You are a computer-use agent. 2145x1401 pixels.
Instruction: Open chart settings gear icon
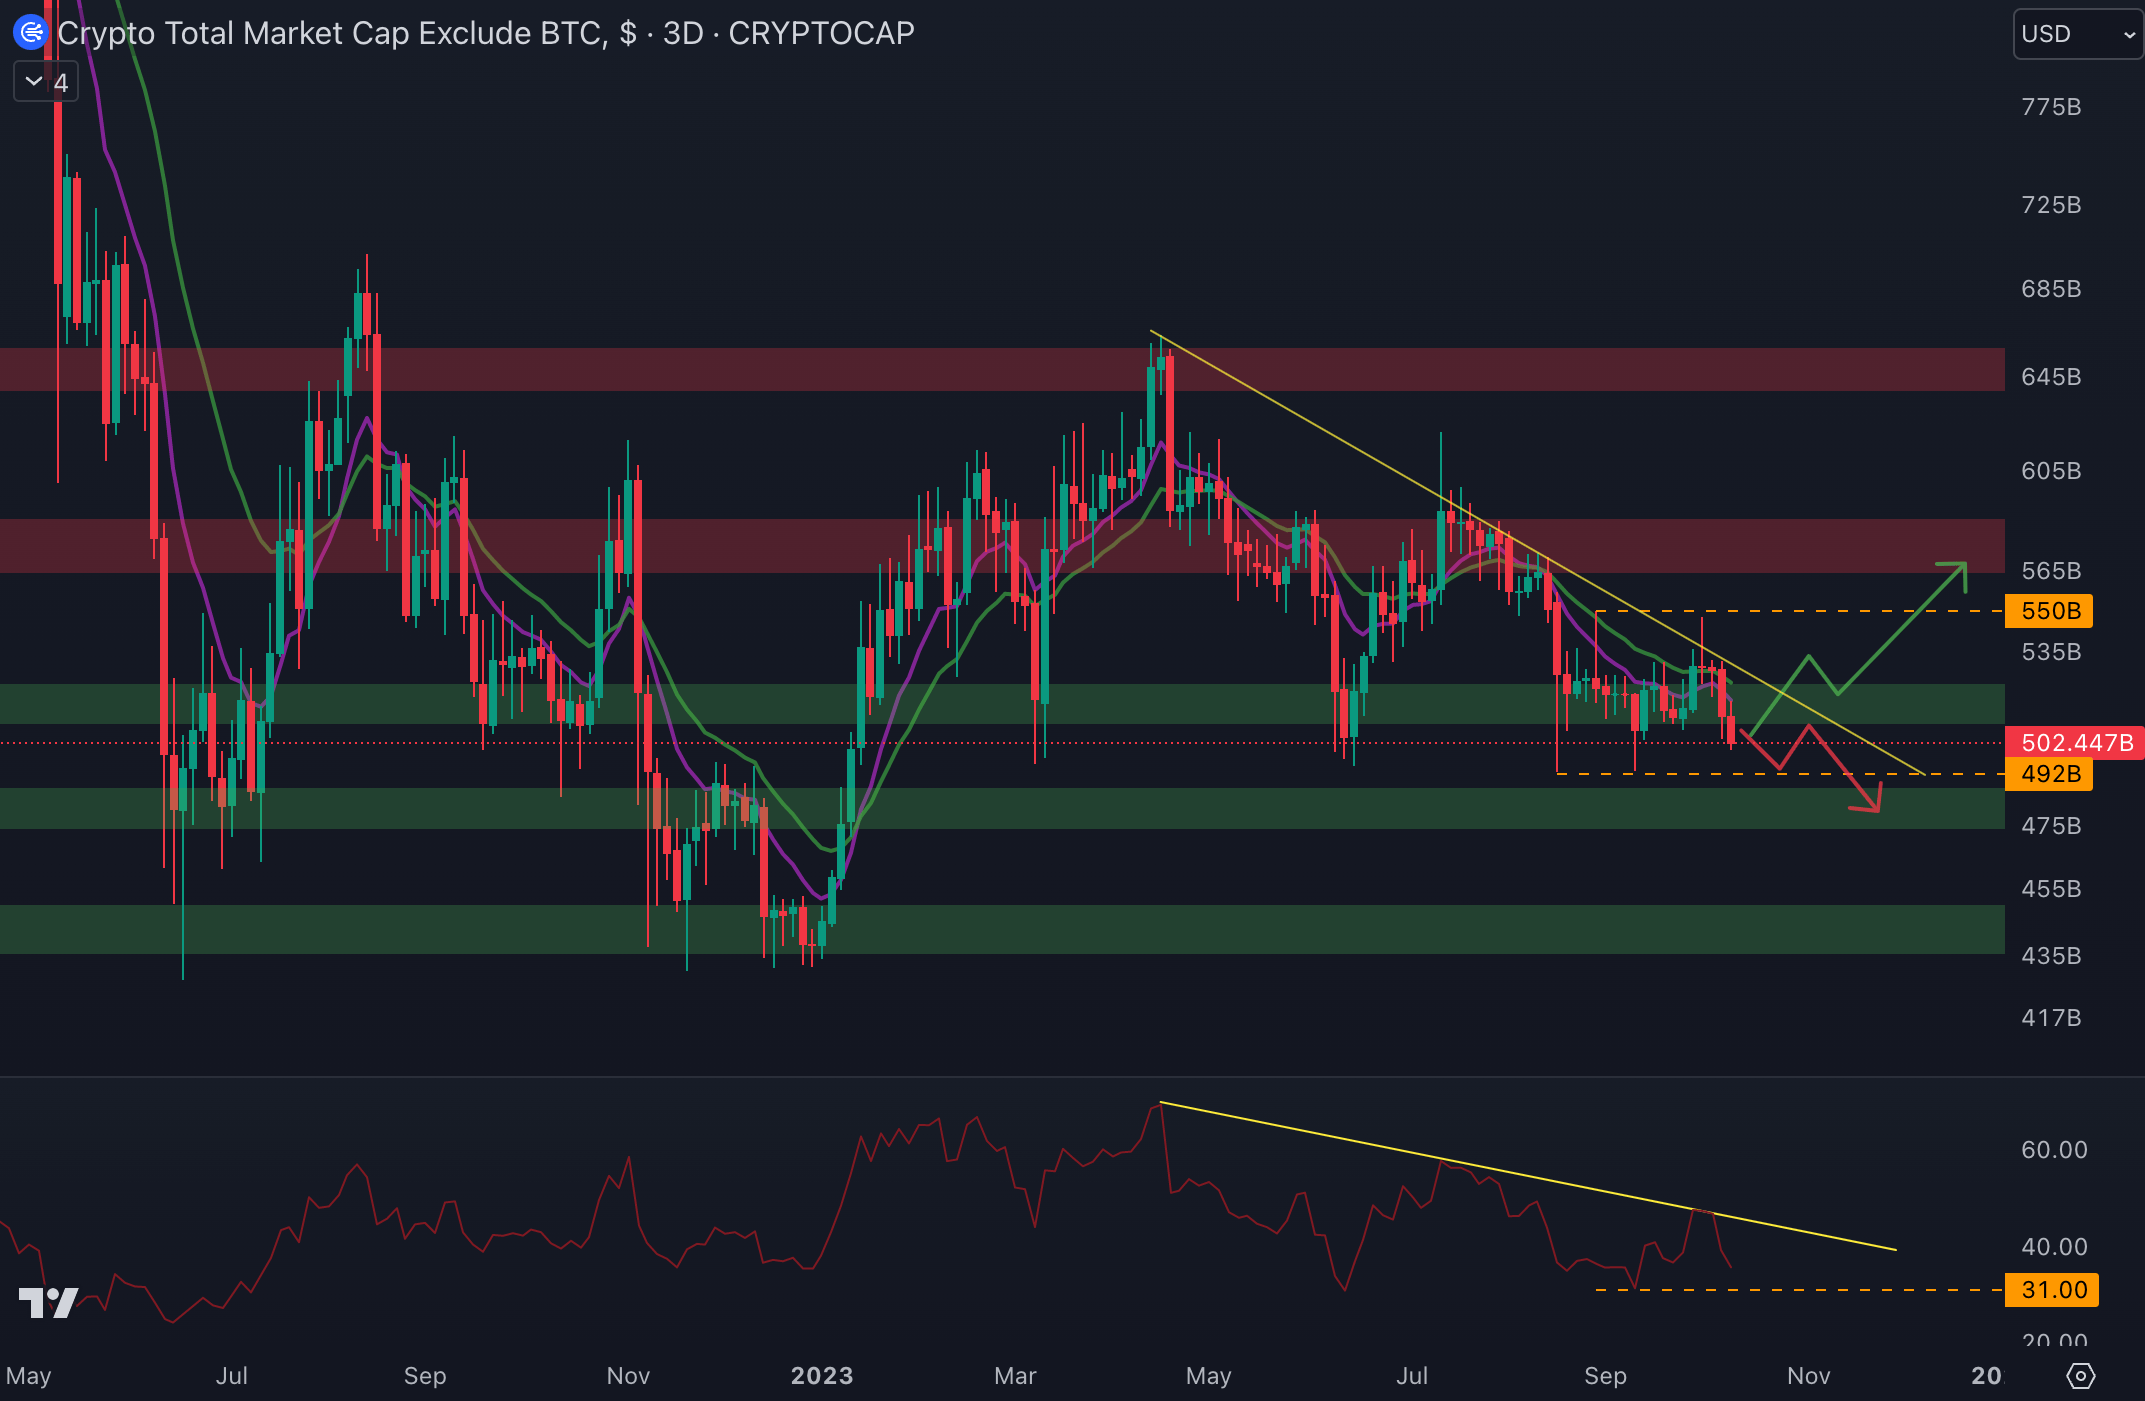[x=2080, y=1376]
